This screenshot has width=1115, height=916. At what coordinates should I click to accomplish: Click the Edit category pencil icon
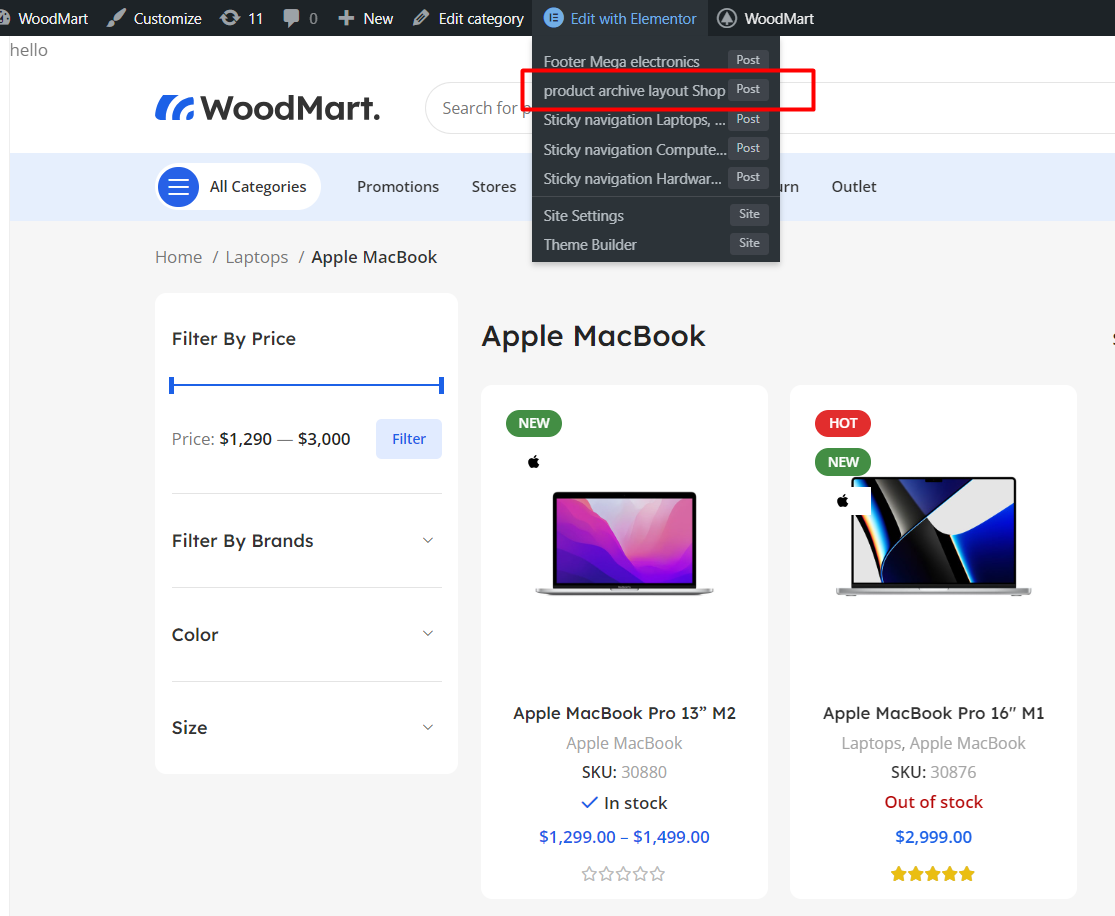tap(421, 18)
